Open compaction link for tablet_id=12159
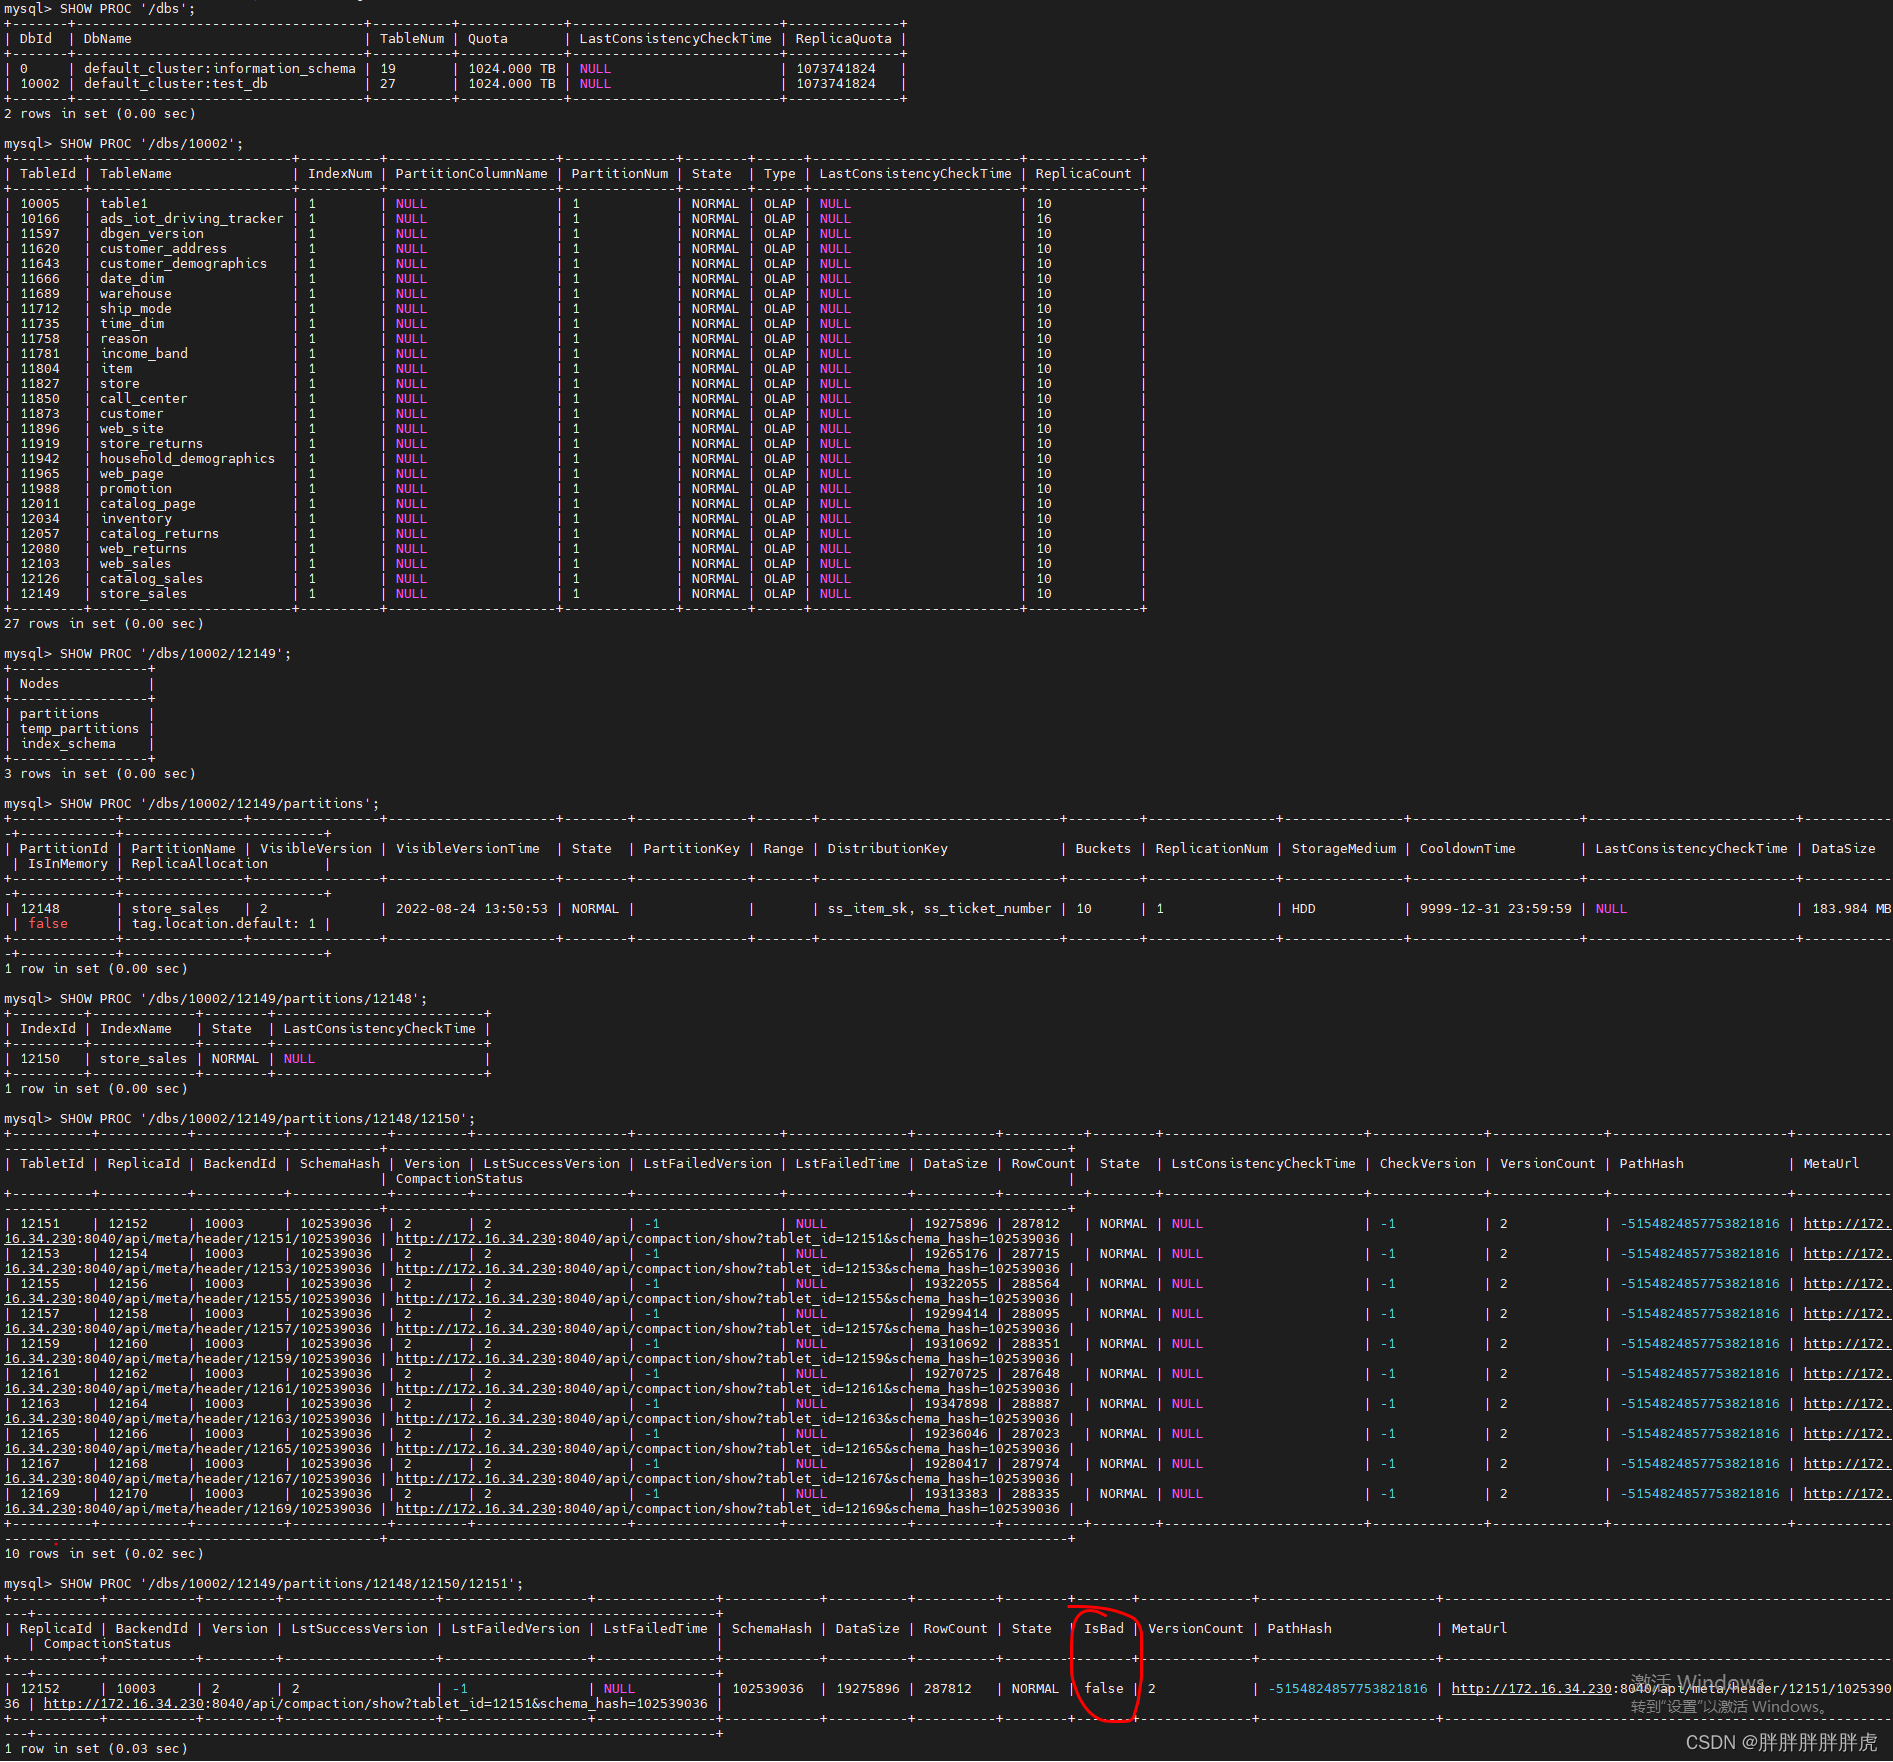 [727, 1358]
